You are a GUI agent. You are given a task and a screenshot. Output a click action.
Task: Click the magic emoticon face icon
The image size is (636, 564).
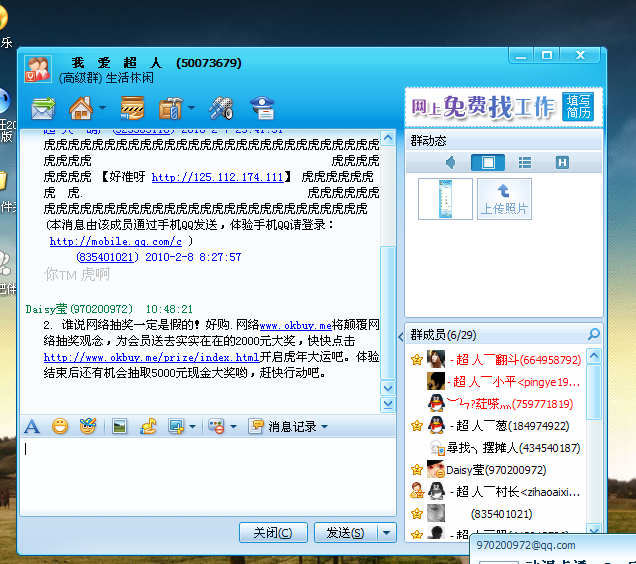(88, 426)
